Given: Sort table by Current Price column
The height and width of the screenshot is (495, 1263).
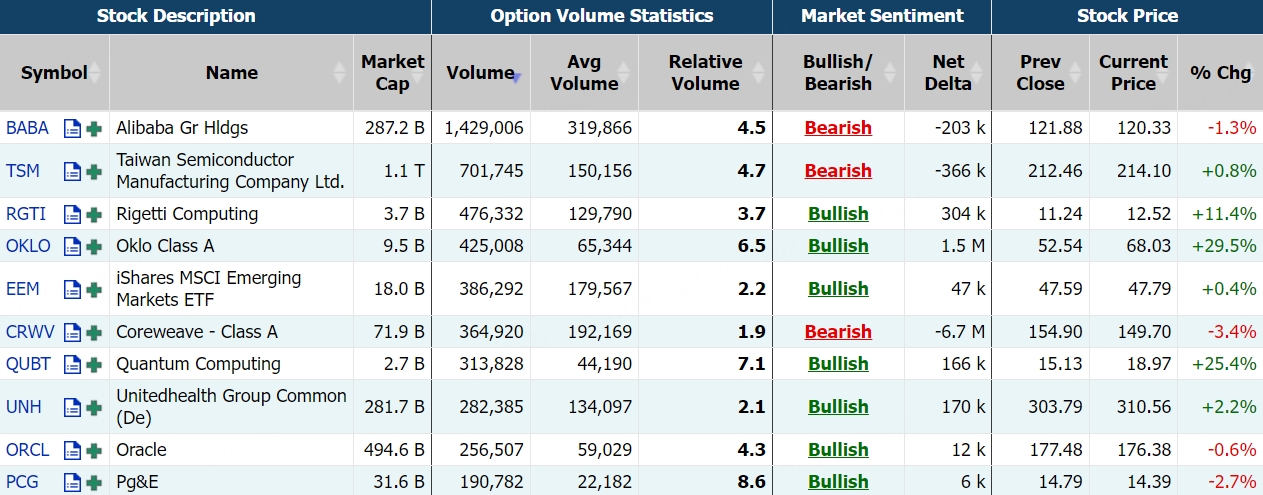Looking at the screenshot, I should [x=1133, y=73].
